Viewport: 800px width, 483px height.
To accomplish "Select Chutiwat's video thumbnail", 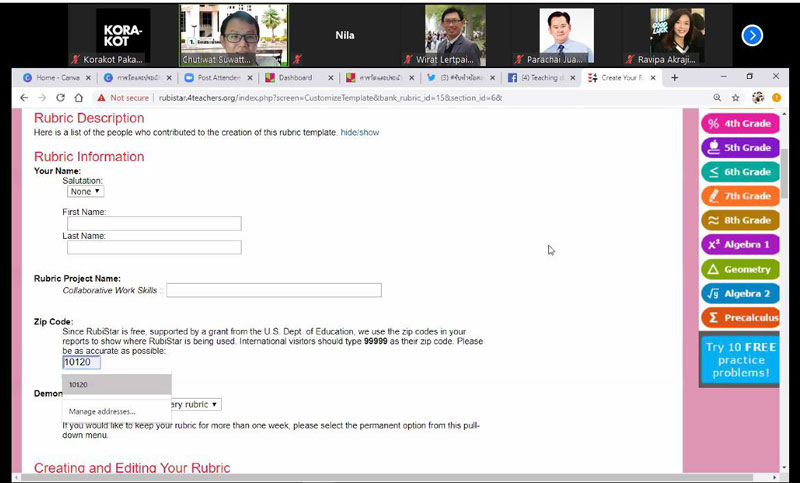I will (234, 35).
